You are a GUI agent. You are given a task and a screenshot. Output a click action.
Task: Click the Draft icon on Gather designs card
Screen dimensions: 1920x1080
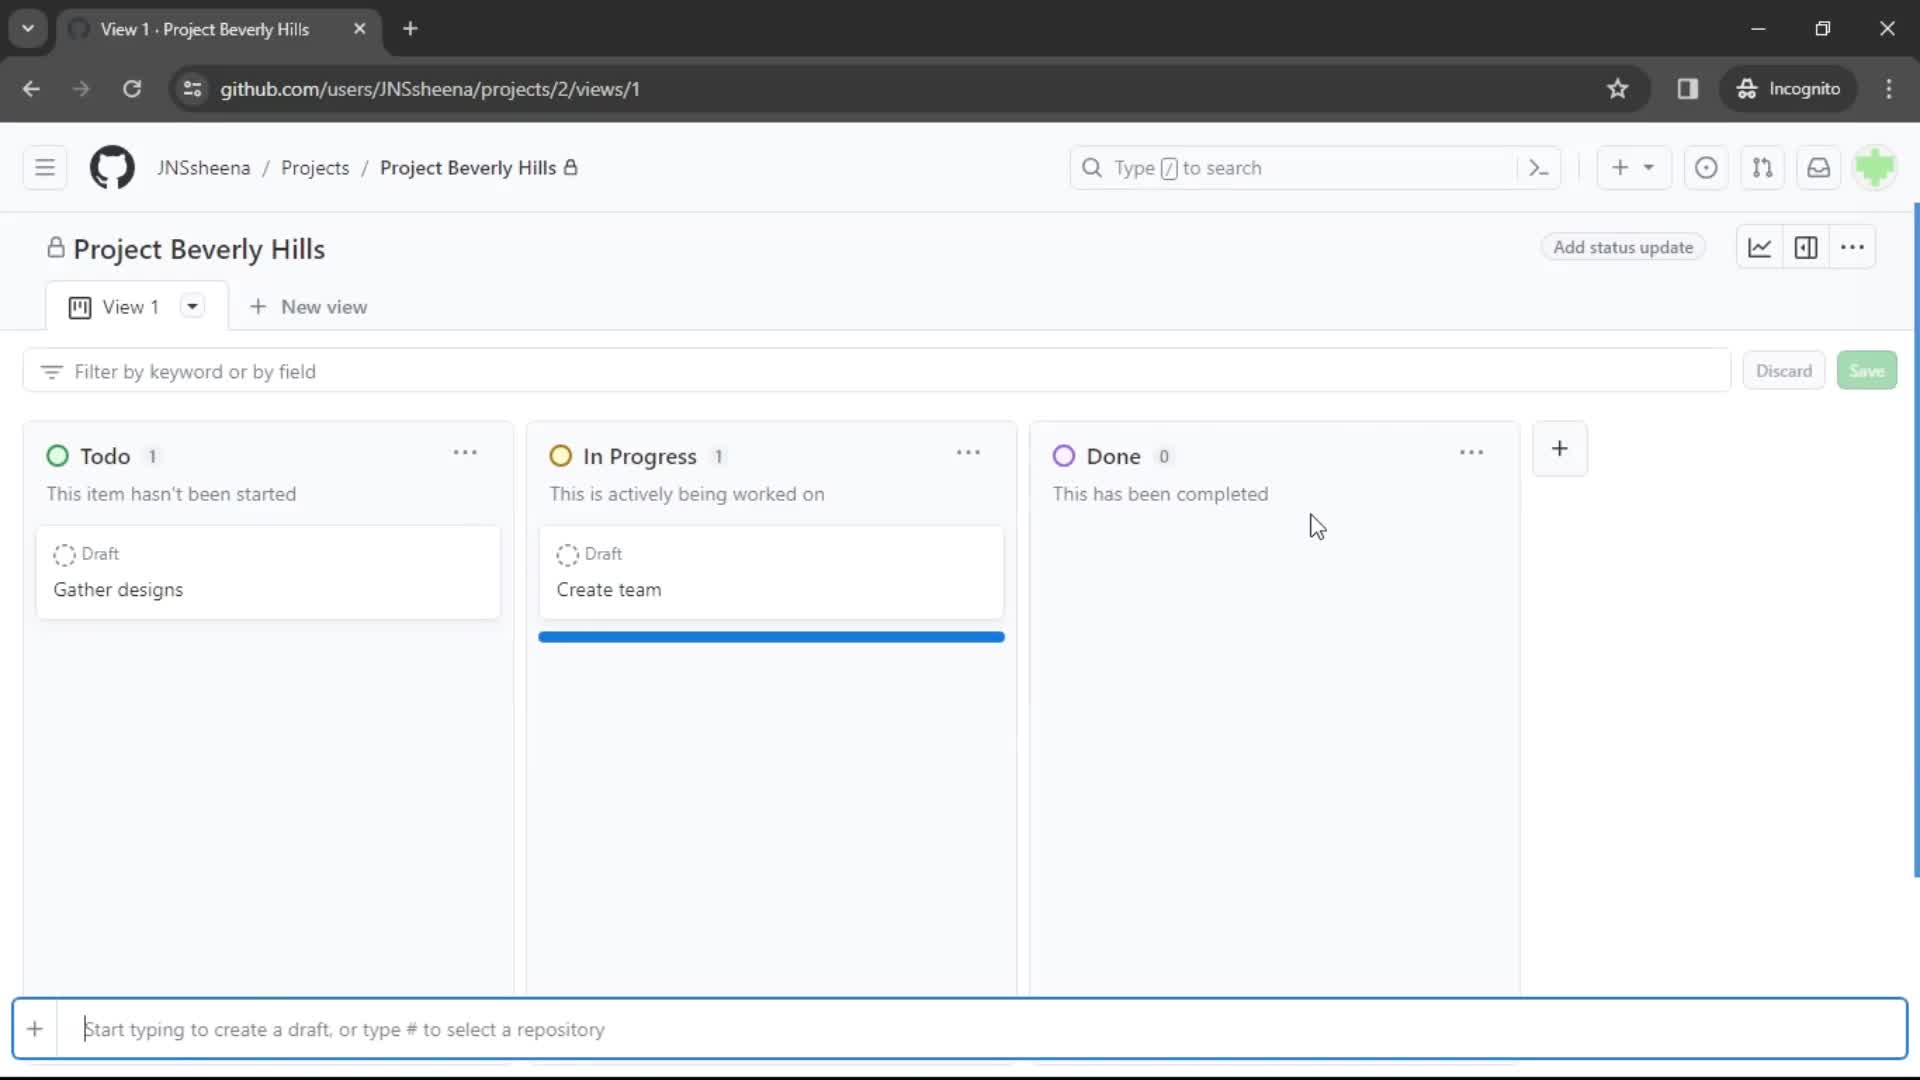64,555
